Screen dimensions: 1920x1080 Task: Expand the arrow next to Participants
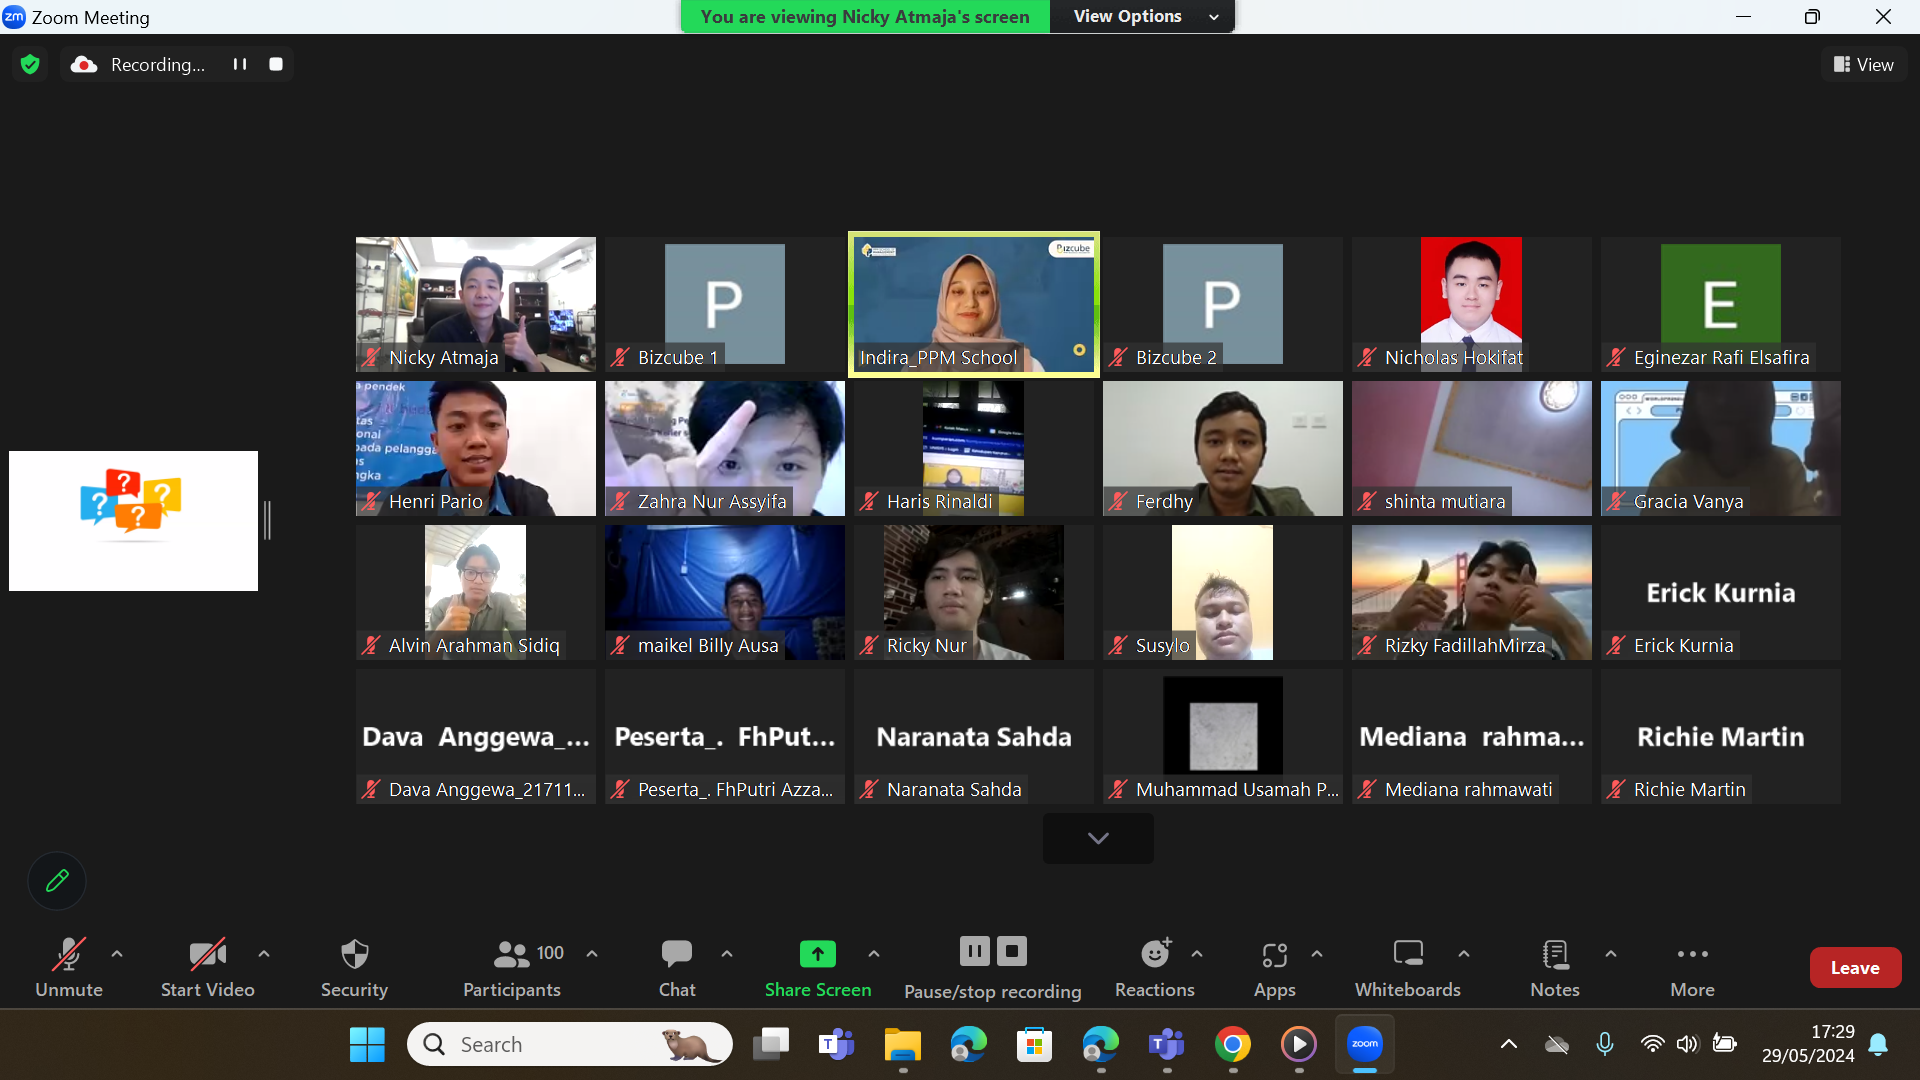[592, 954]
